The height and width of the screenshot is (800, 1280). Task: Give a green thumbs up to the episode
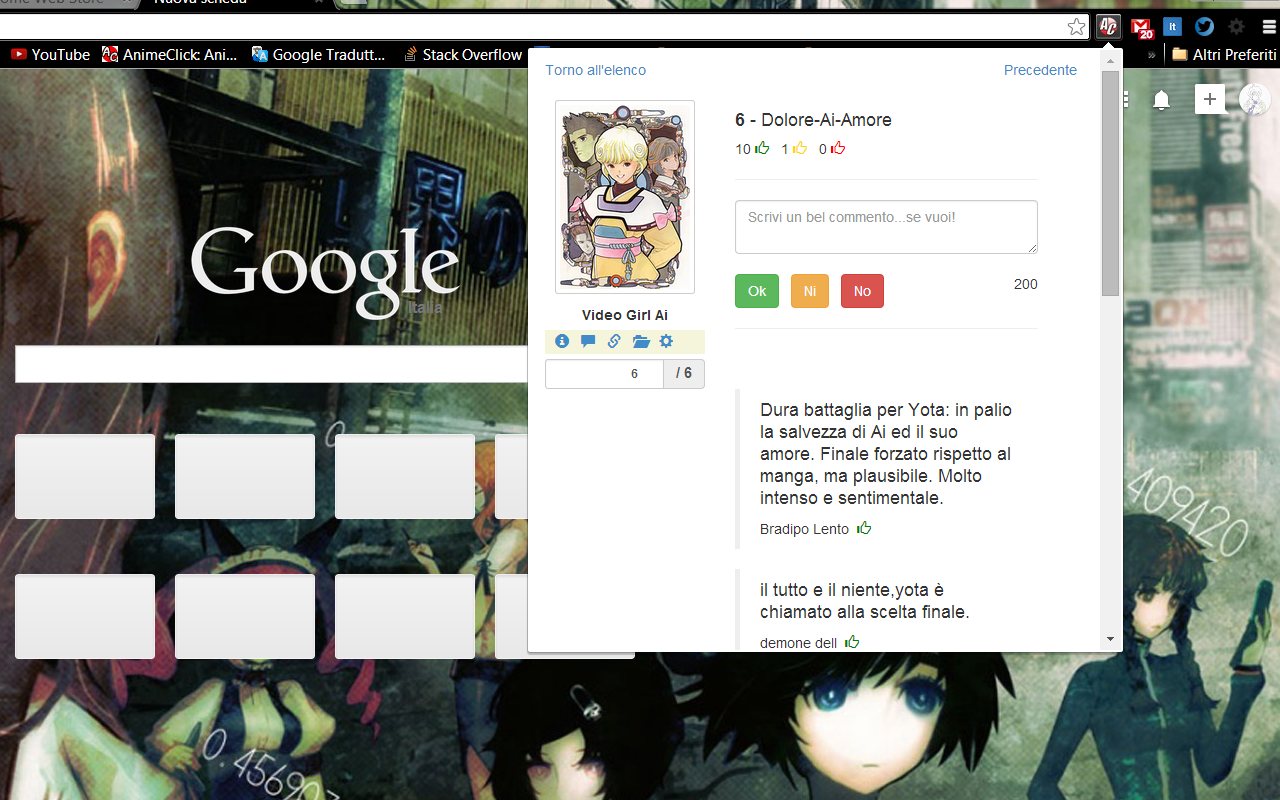(x=763, y=147)
